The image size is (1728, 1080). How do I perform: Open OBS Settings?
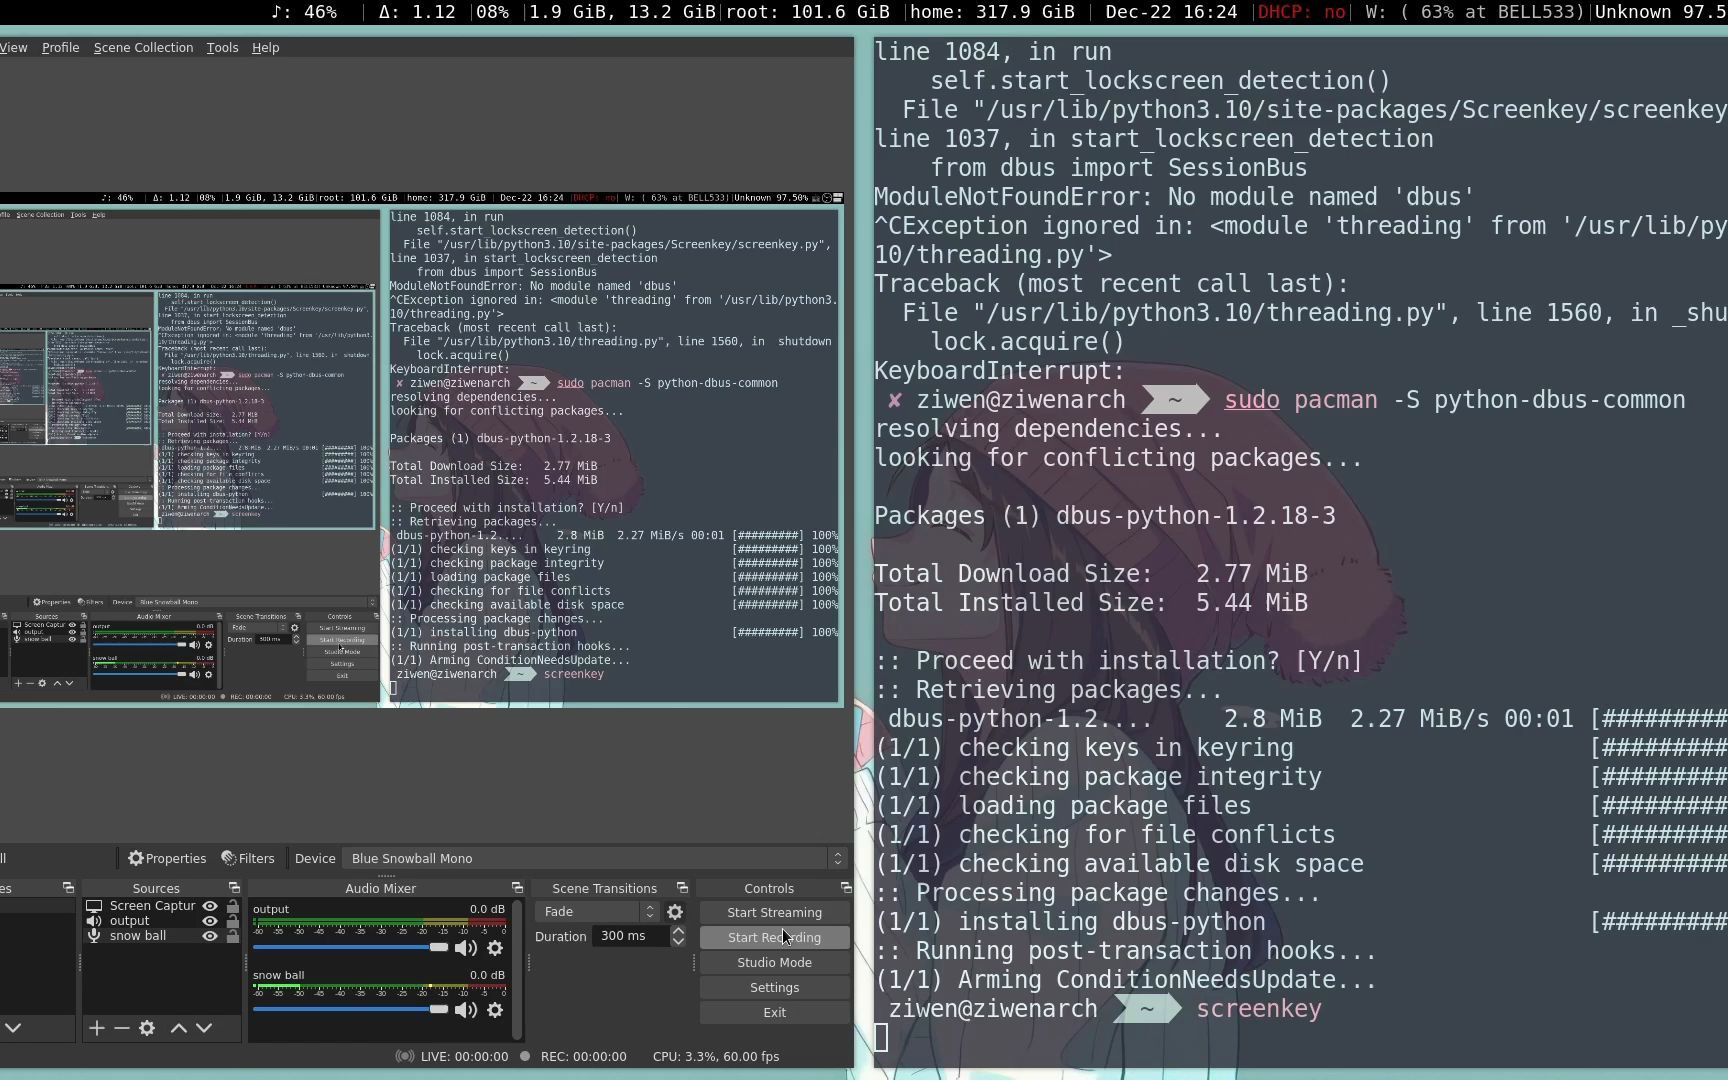tap(774, 987)
